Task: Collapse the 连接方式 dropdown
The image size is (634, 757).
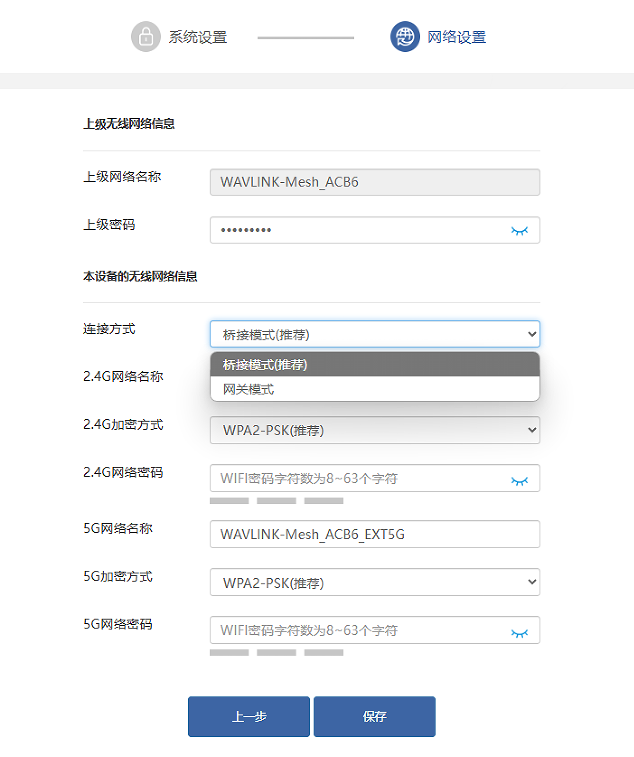Action: (374, 334)
